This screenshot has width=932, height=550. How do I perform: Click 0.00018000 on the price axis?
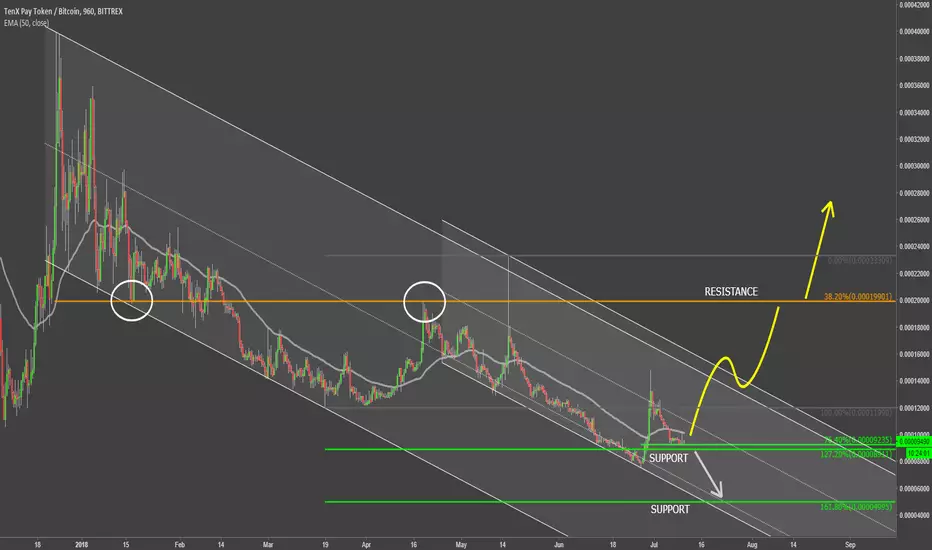(x=914, y=328)
